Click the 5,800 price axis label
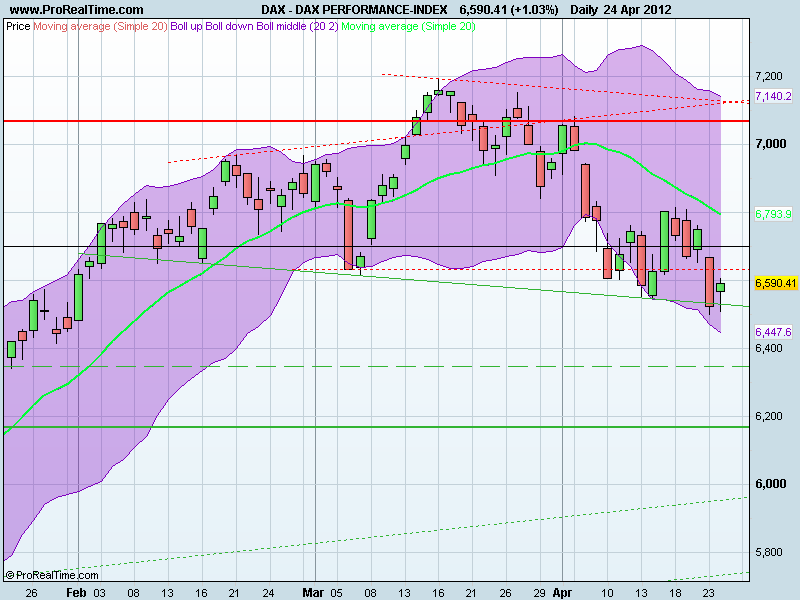This screenshot has width=800, height=600. point(768,552)
